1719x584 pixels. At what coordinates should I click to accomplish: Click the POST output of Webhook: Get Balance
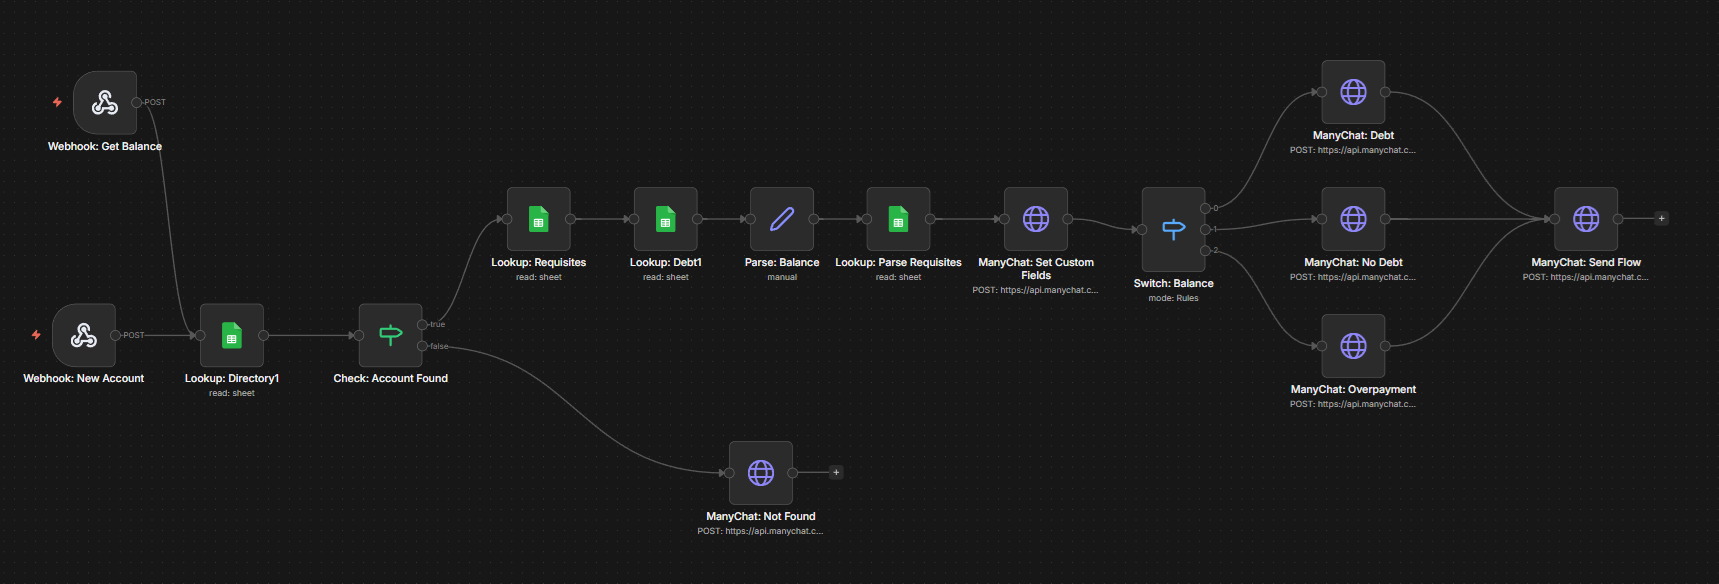[137, 102]
